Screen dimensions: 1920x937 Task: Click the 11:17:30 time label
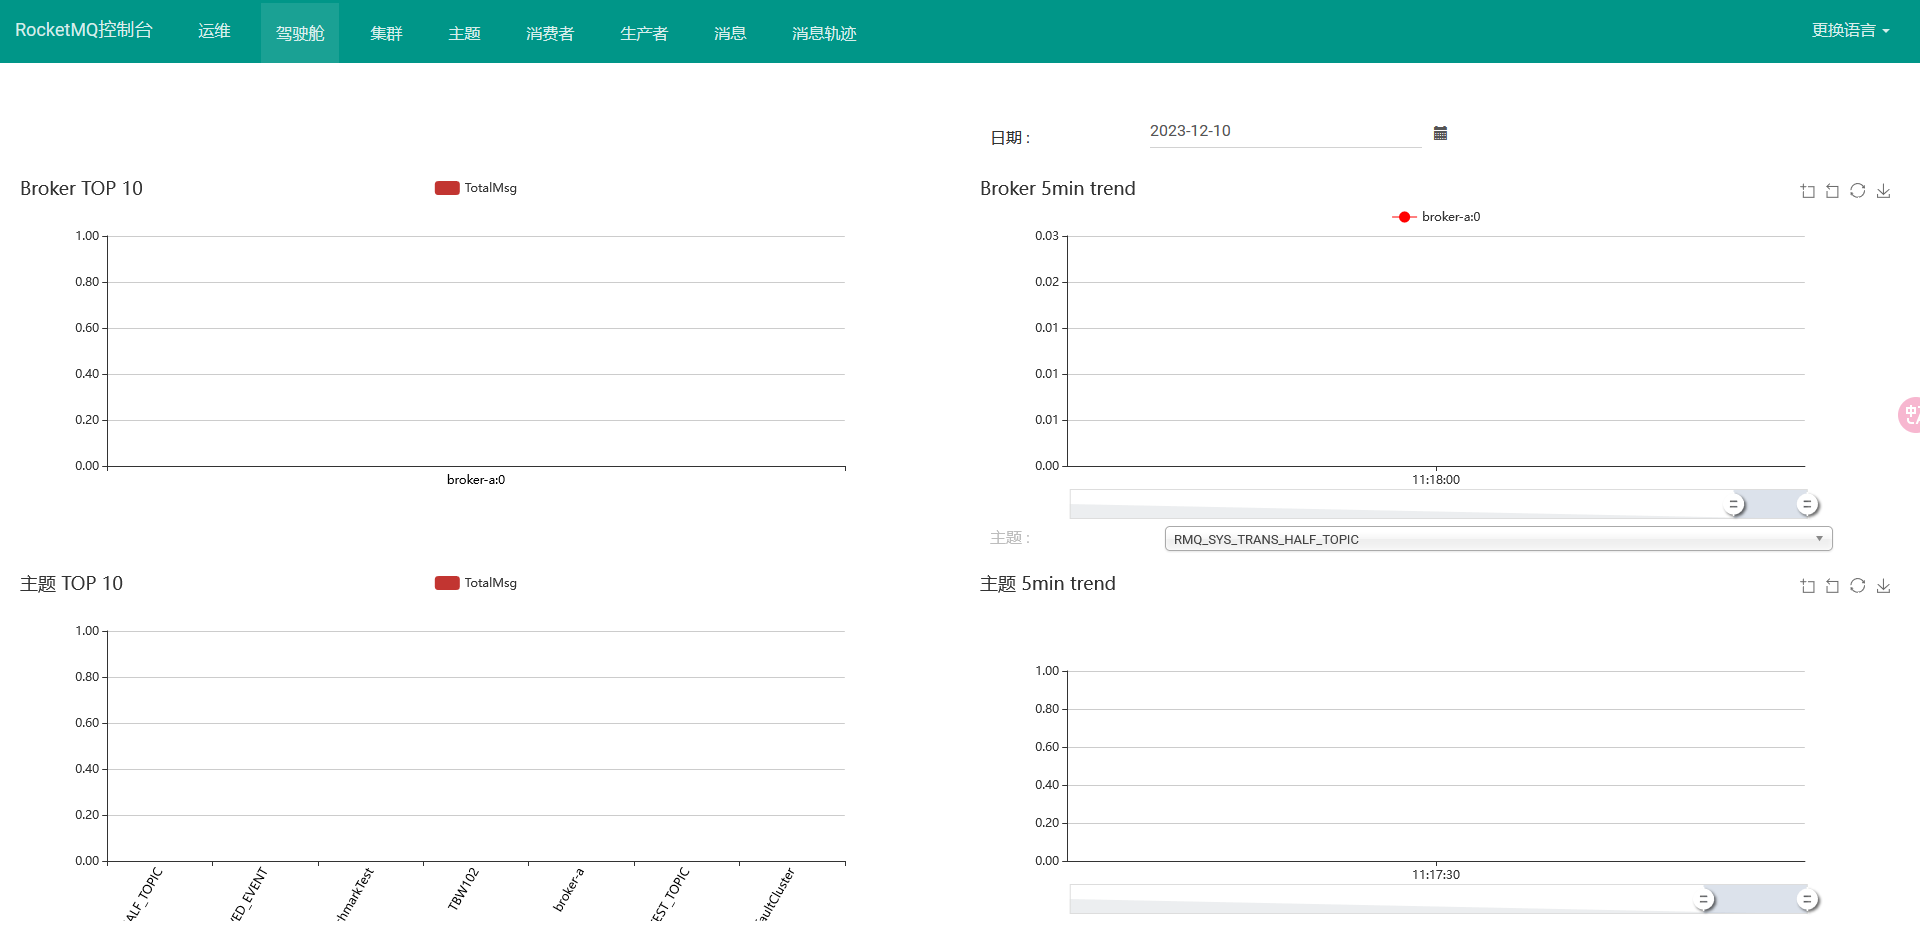1436,875
